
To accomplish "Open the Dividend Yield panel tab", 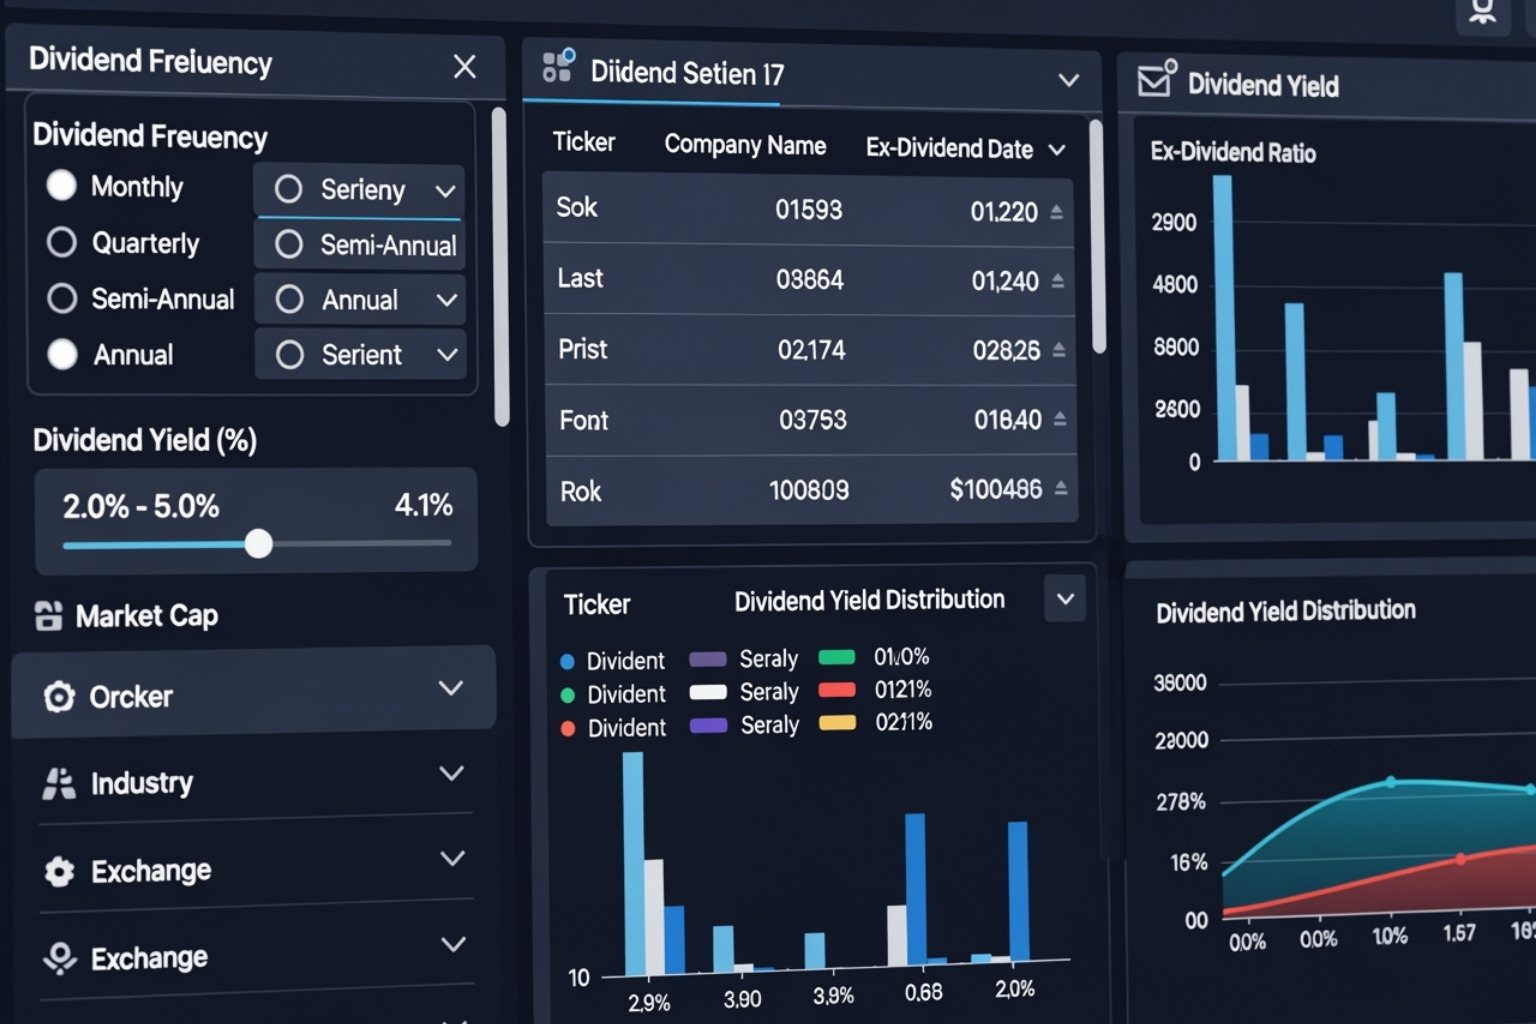I will [1262, 86].
